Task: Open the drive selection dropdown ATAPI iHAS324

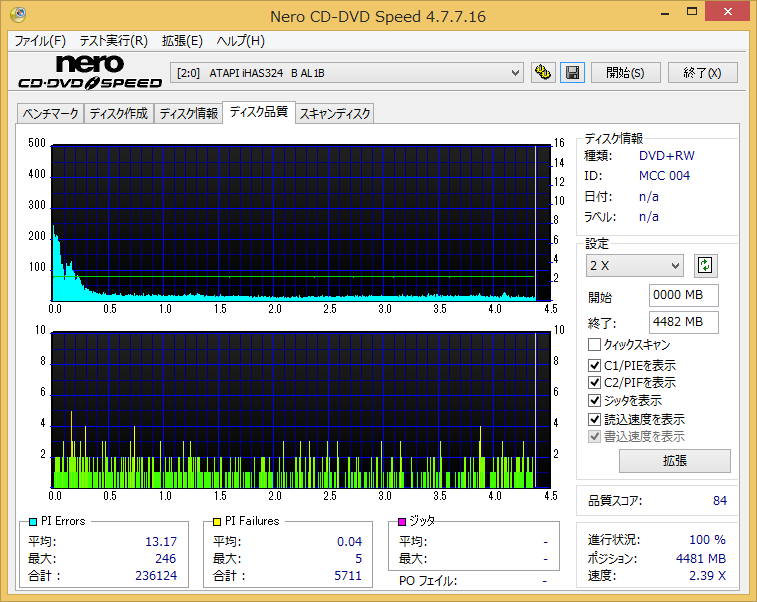Action: click(347, 73)
